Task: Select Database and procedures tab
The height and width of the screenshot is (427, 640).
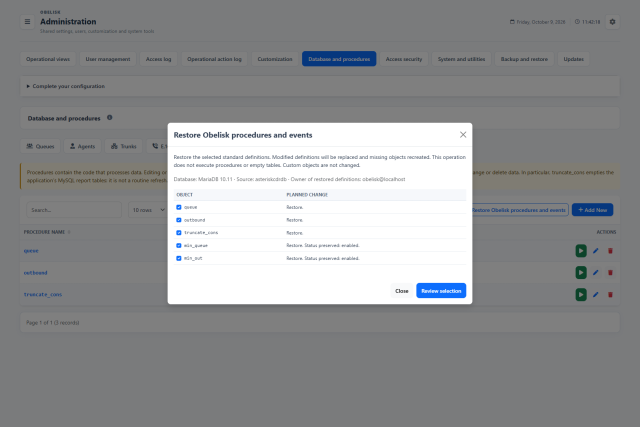Action: point(339,59)
